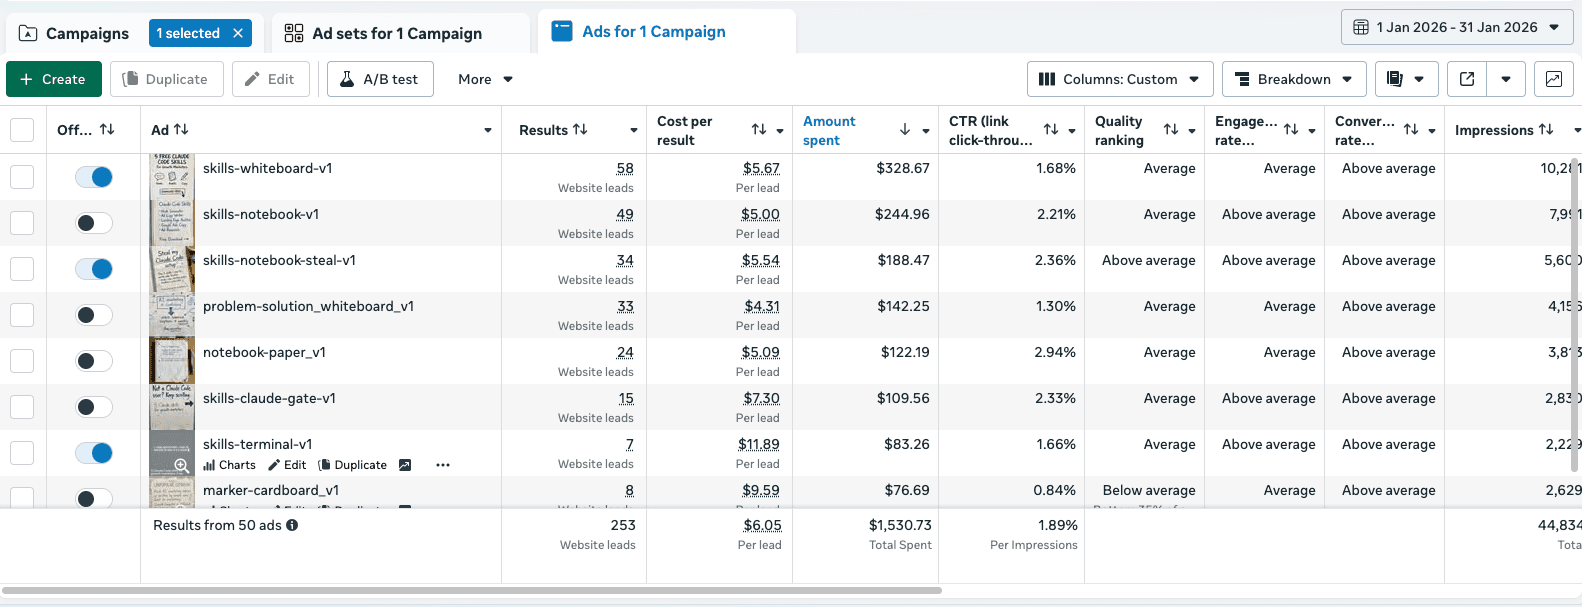The width and height of the screenshot is (1582, 607).
Task: Toggle skills-notebook-v1 ad on
Action: 94,223
